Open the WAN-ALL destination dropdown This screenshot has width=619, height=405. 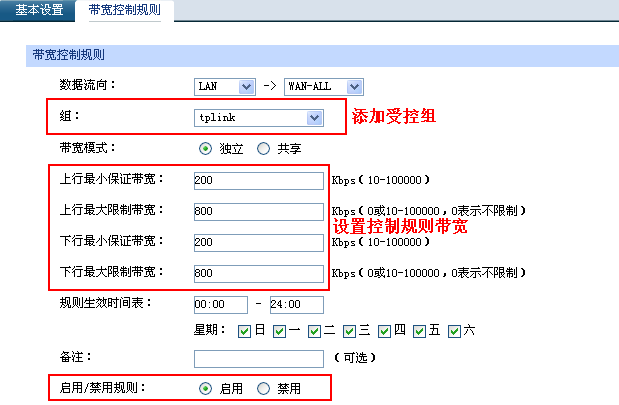click(x=322, y=87)
